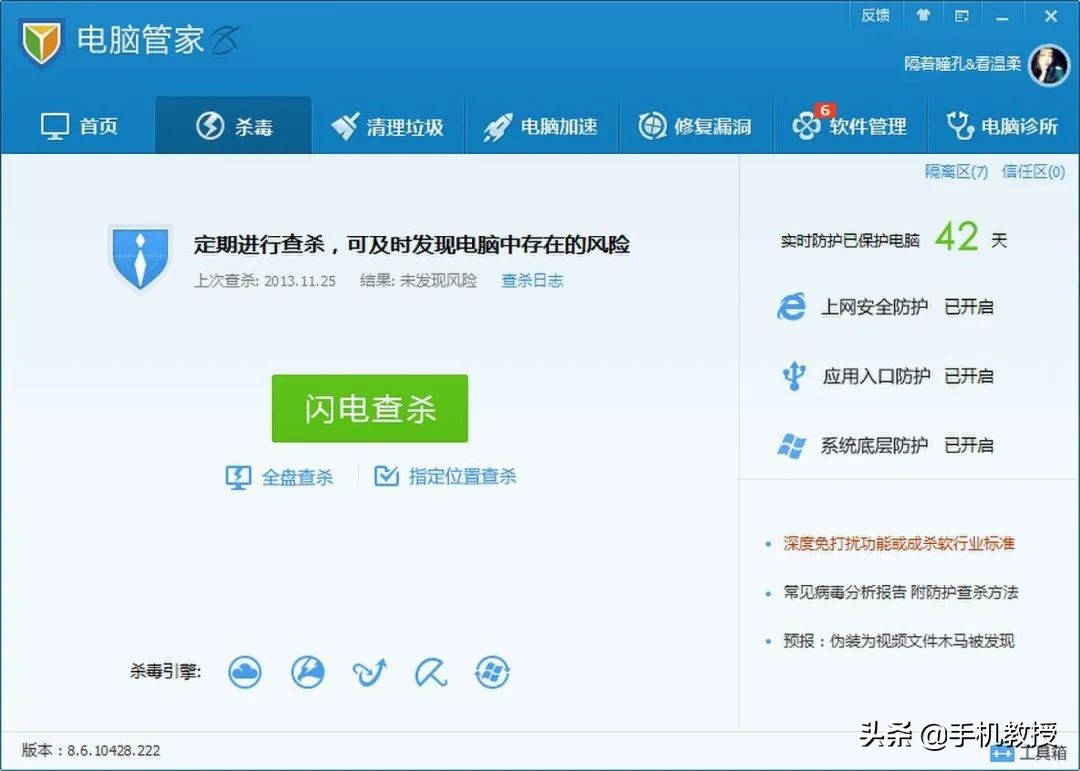Click the 反馈 feedback button
The width and height of the screenshot is (1080, 771).
(875, 16)
